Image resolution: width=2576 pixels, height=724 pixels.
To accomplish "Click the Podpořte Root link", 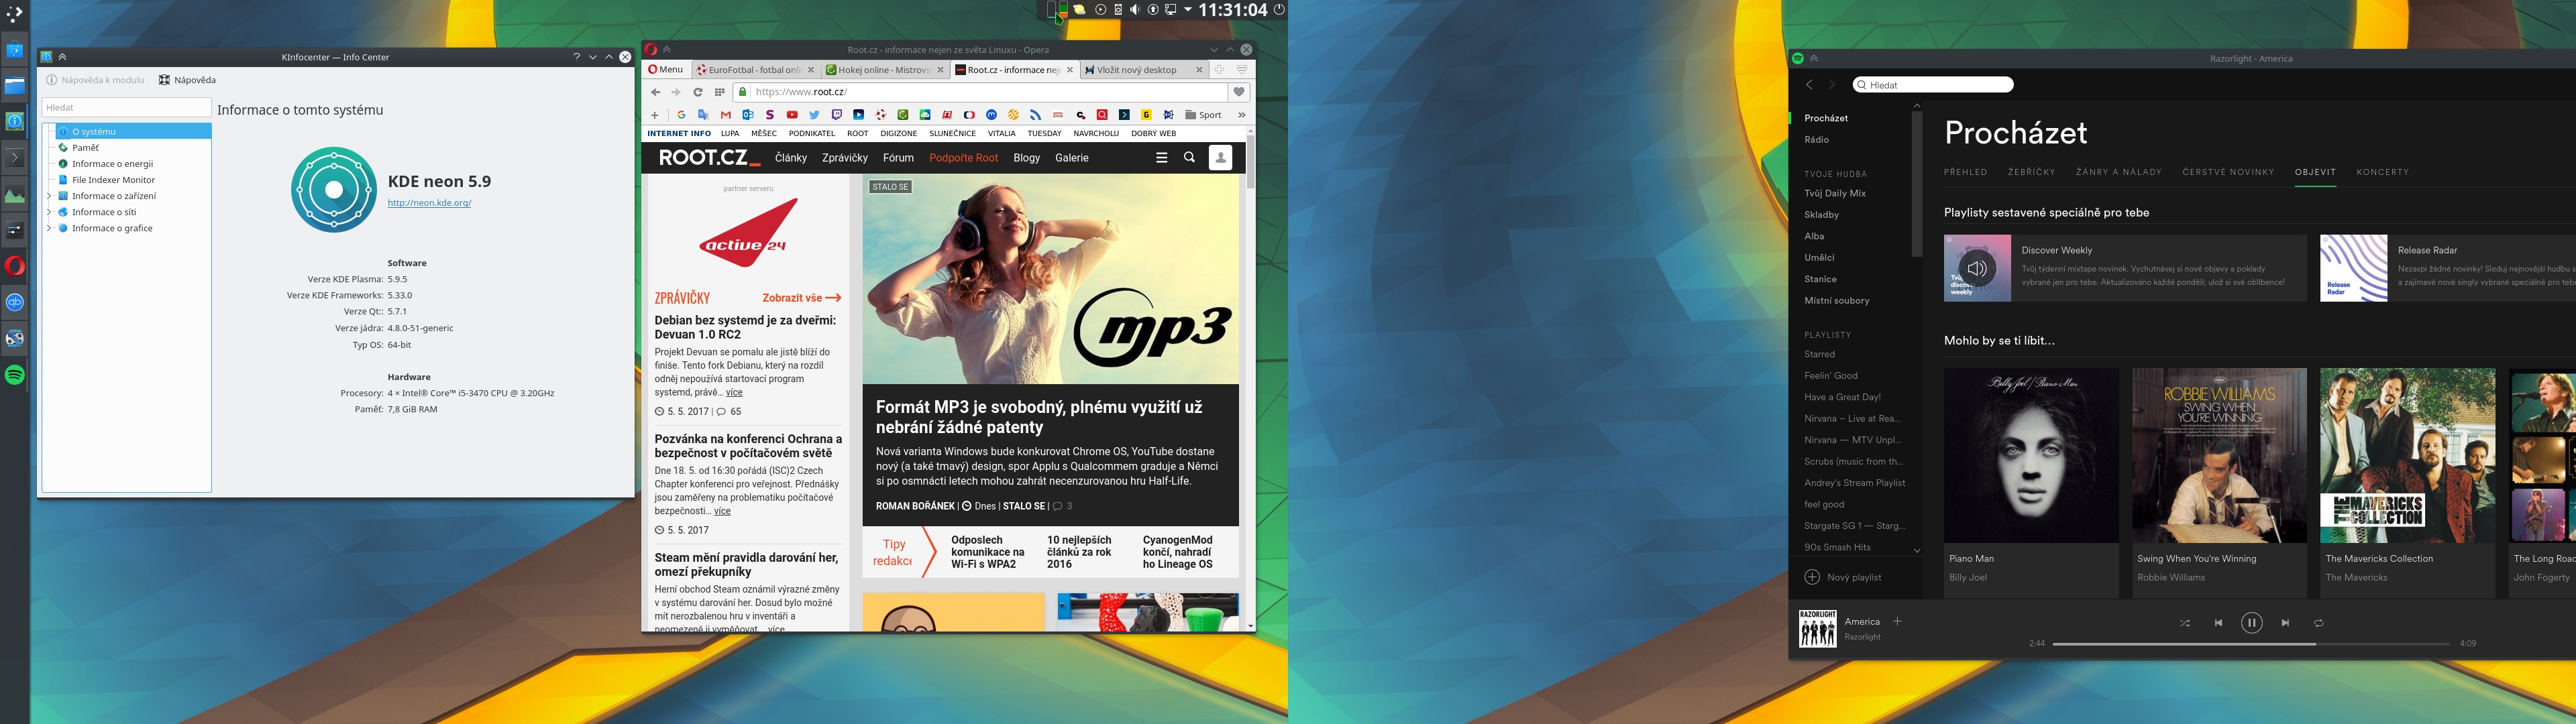I will point(963,158).
